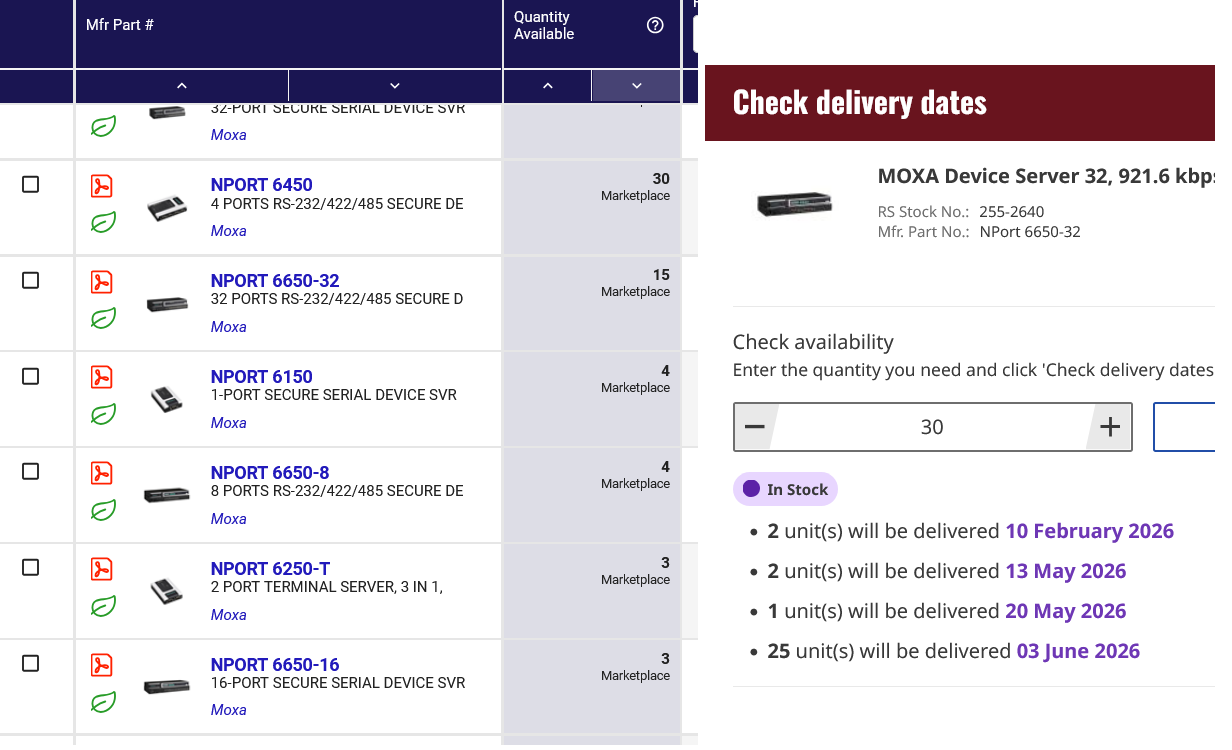Screen dimensions: 1232x750
Task: Click the quantity input field showing 30
Action: point(932,427)
